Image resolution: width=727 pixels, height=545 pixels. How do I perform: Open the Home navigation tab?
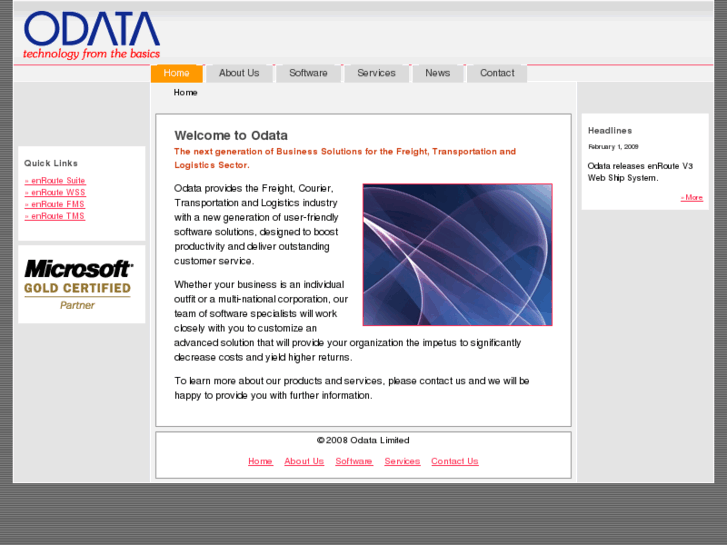(177, 73)
